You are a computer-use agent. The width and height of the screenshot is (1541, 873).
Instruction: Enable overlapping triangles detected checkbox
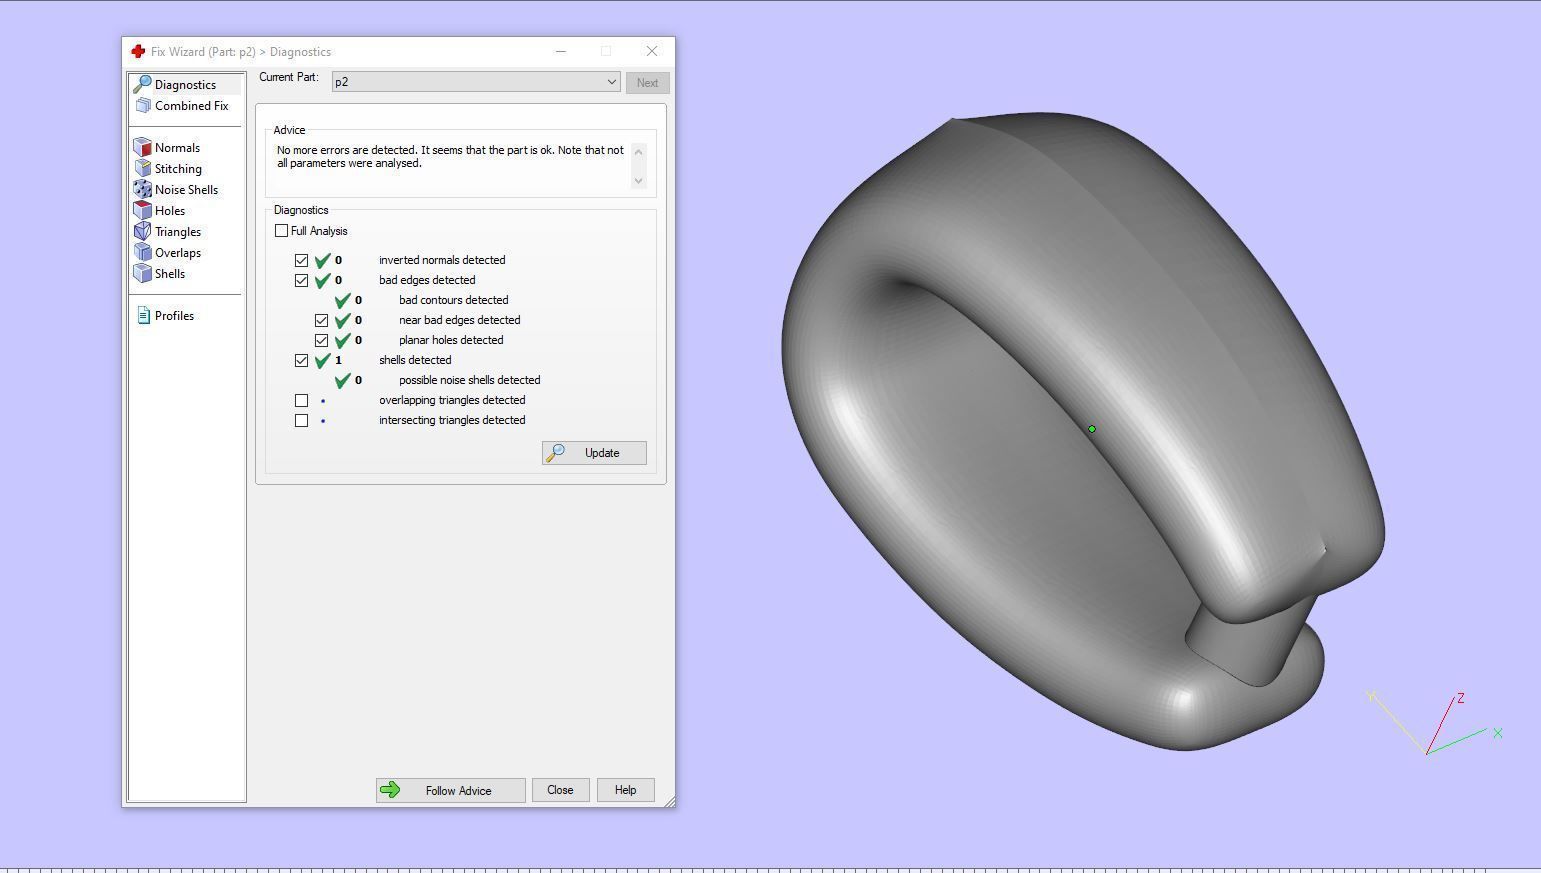(301, 400)
